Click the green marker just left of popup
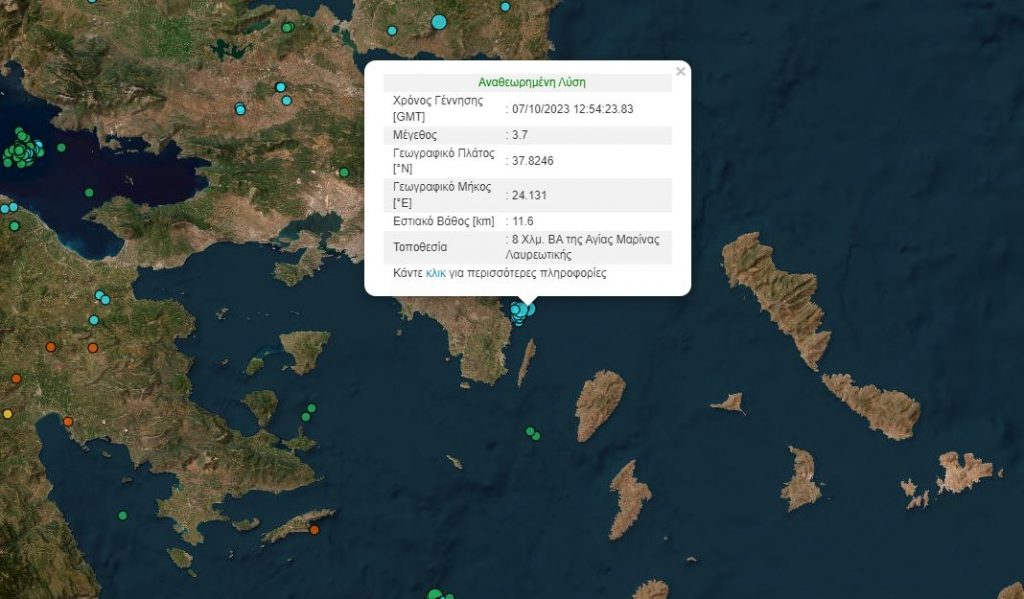This screenshot has height=599, width=1024. [344, 172]
